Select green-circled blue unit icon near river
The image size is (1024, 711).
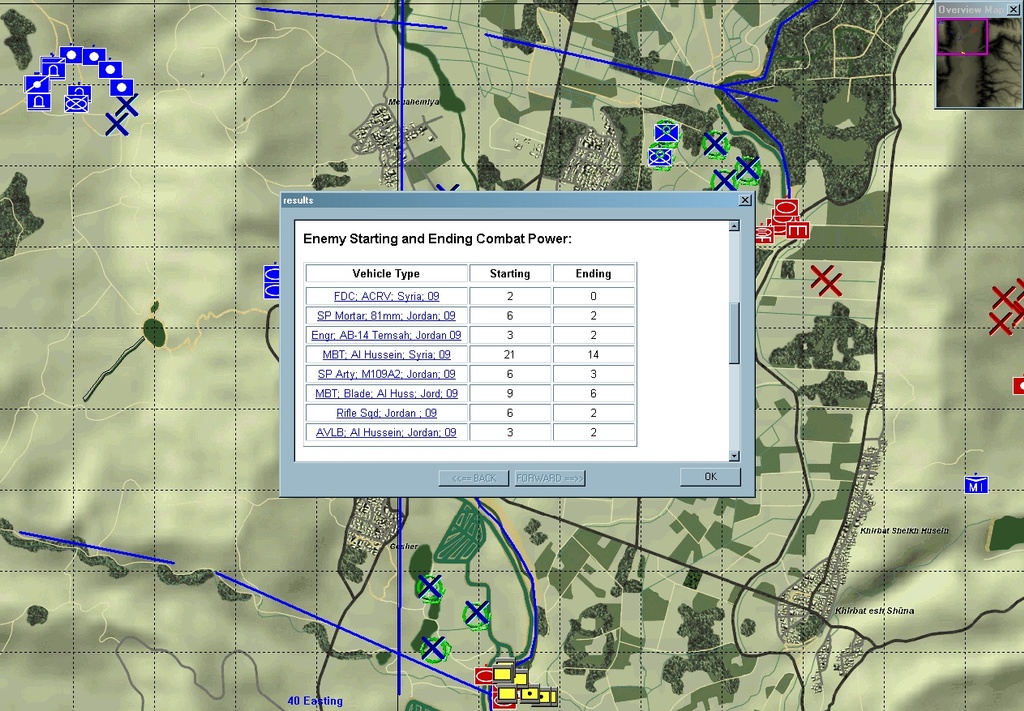pos(666,132)
